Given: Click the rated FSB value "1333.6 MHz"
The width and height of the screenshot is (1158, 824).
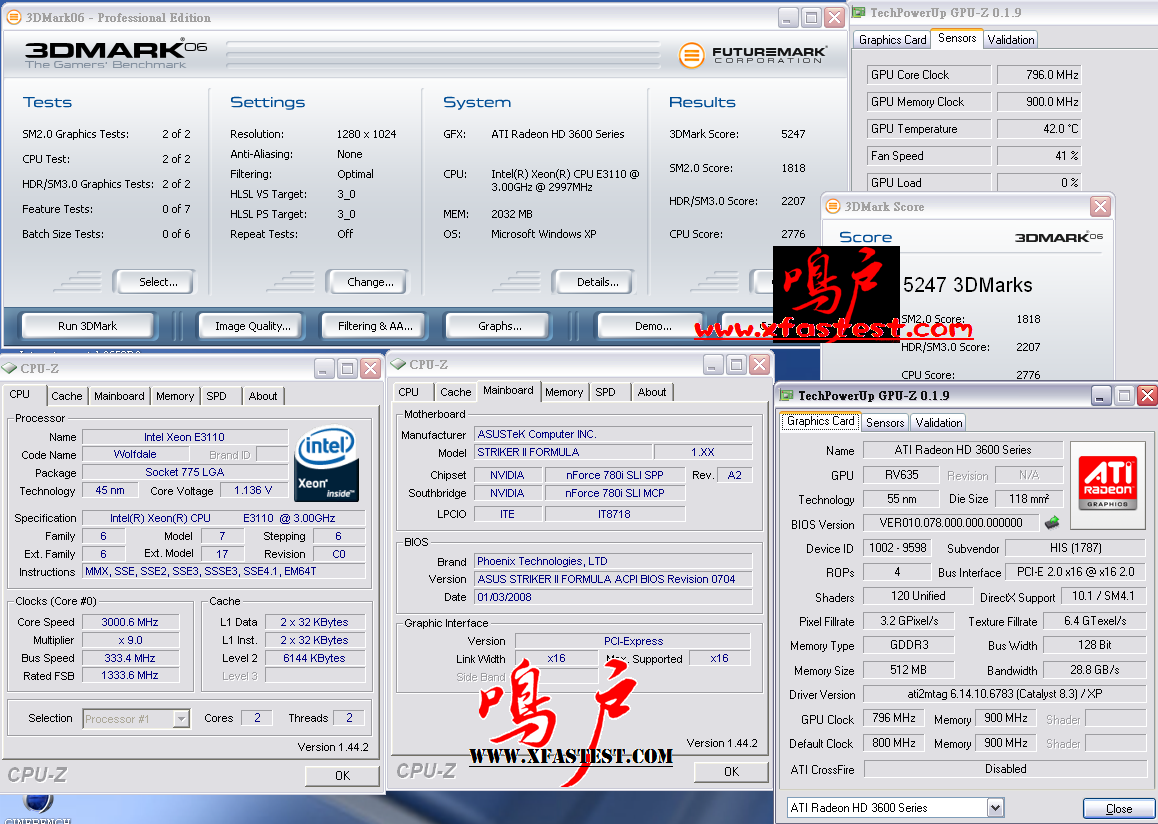Looking at the screenshot, I should 130,675.
